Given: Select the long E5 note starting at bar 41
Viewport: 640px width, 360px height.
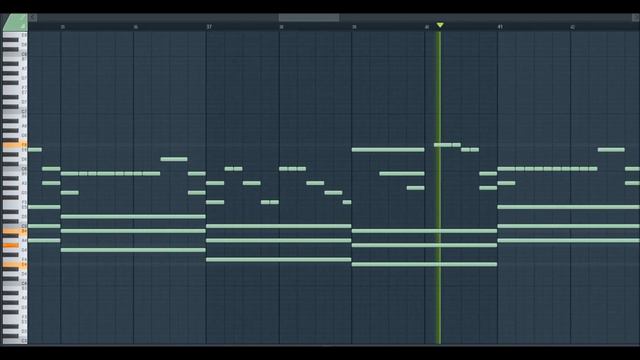Looking at the screenshot, I should (x=569, y=207).
